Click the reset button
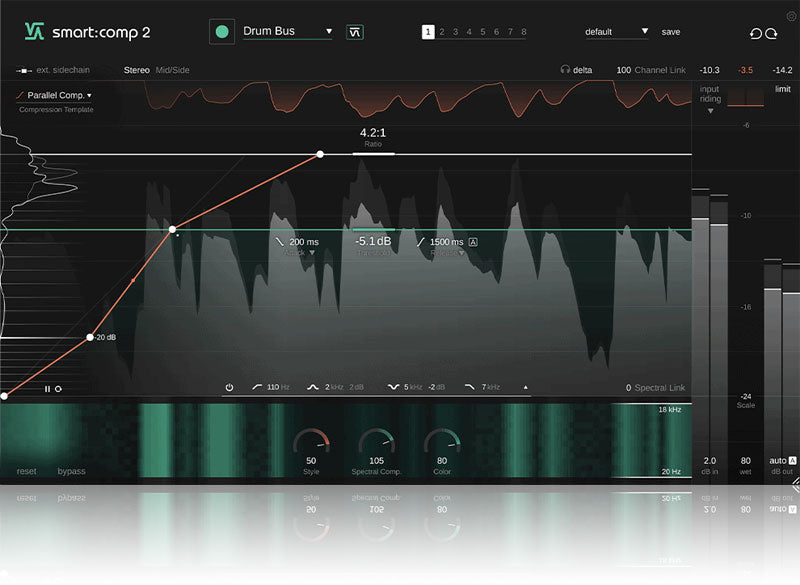800x585 pixels. [x=27, y=471]
